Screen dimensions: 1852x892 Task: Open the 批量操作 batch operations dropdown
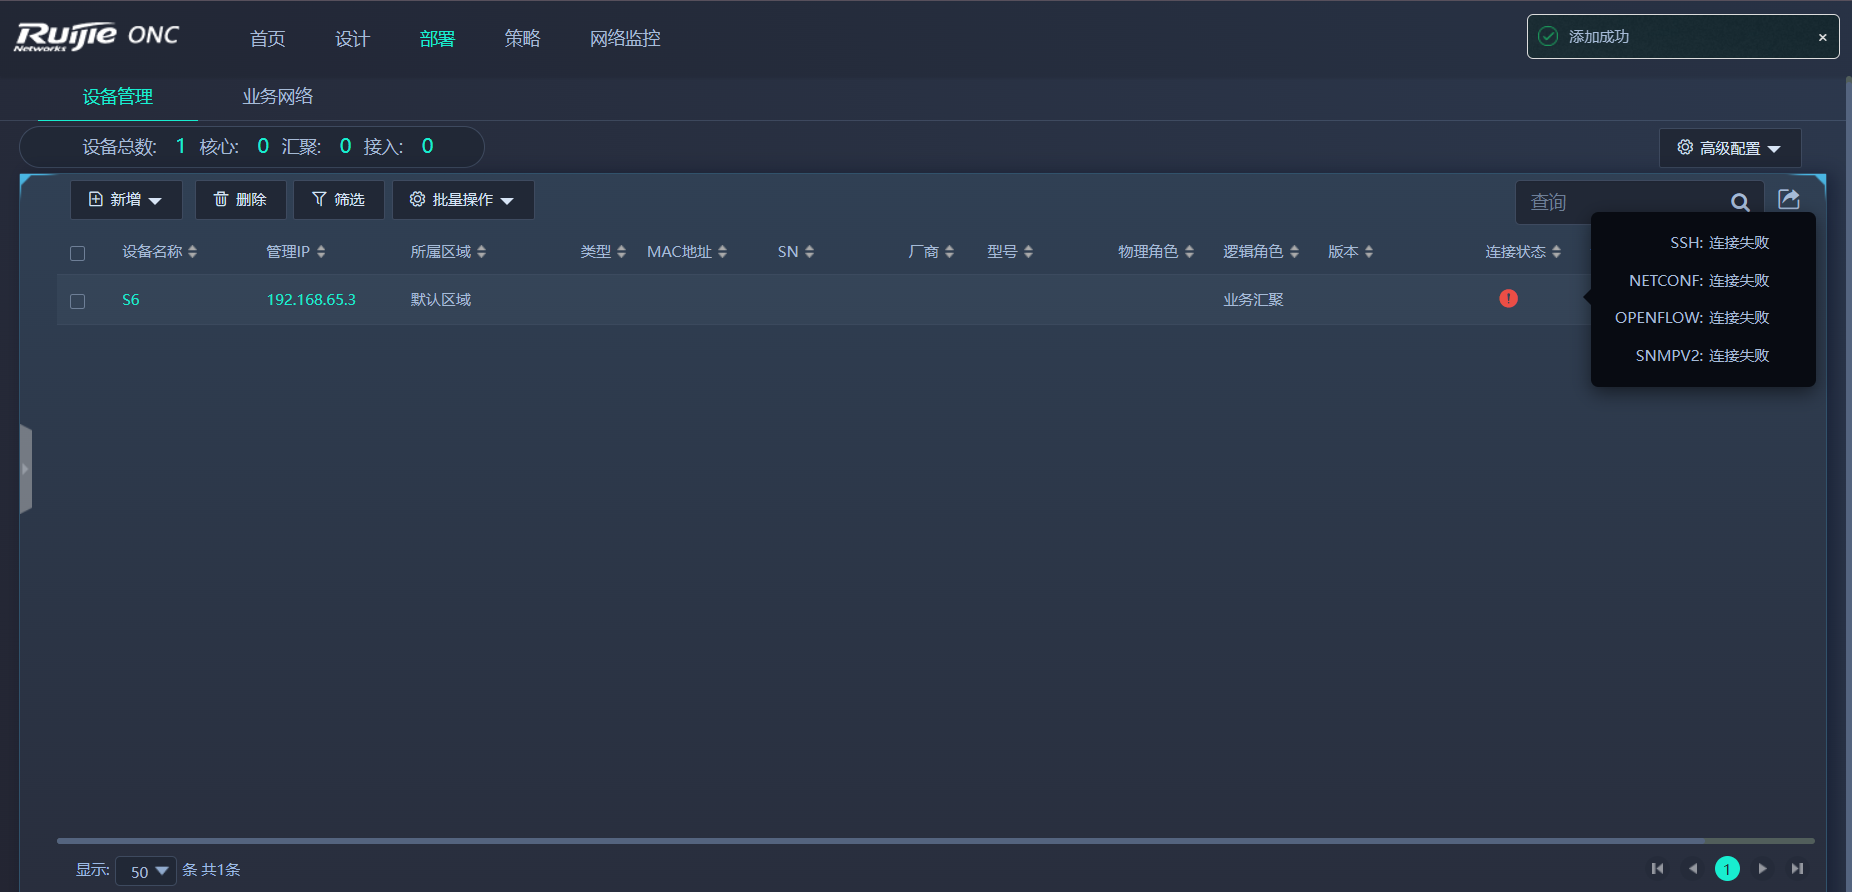click(x=463, y=200)
